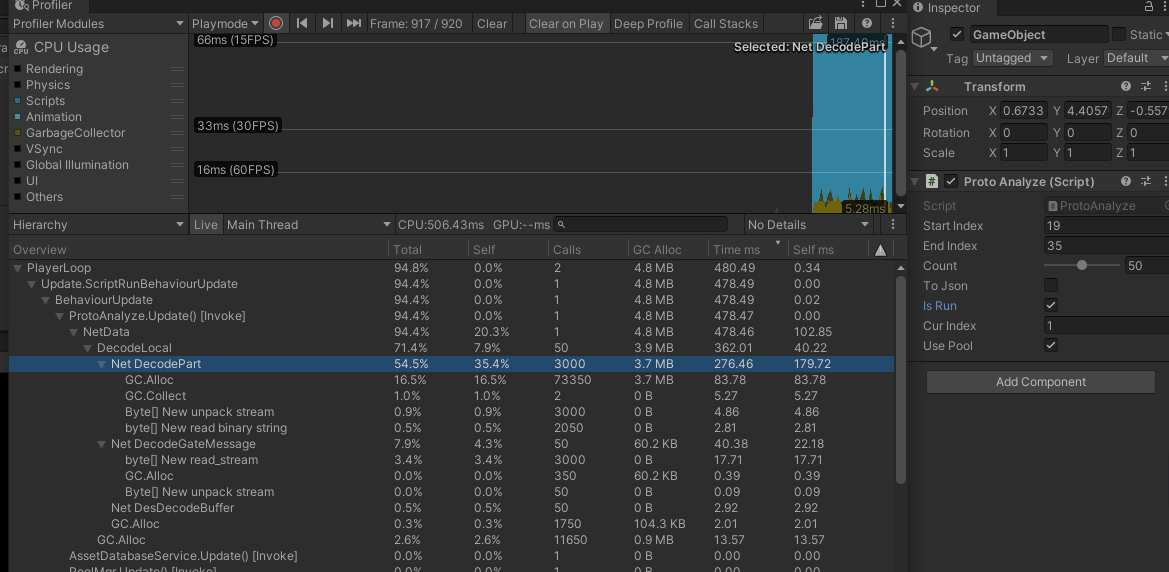This screenshot has height=572, width=1169.
Task: Collapse the Net DecodePart tree row
Action: [x=102, y=364]
